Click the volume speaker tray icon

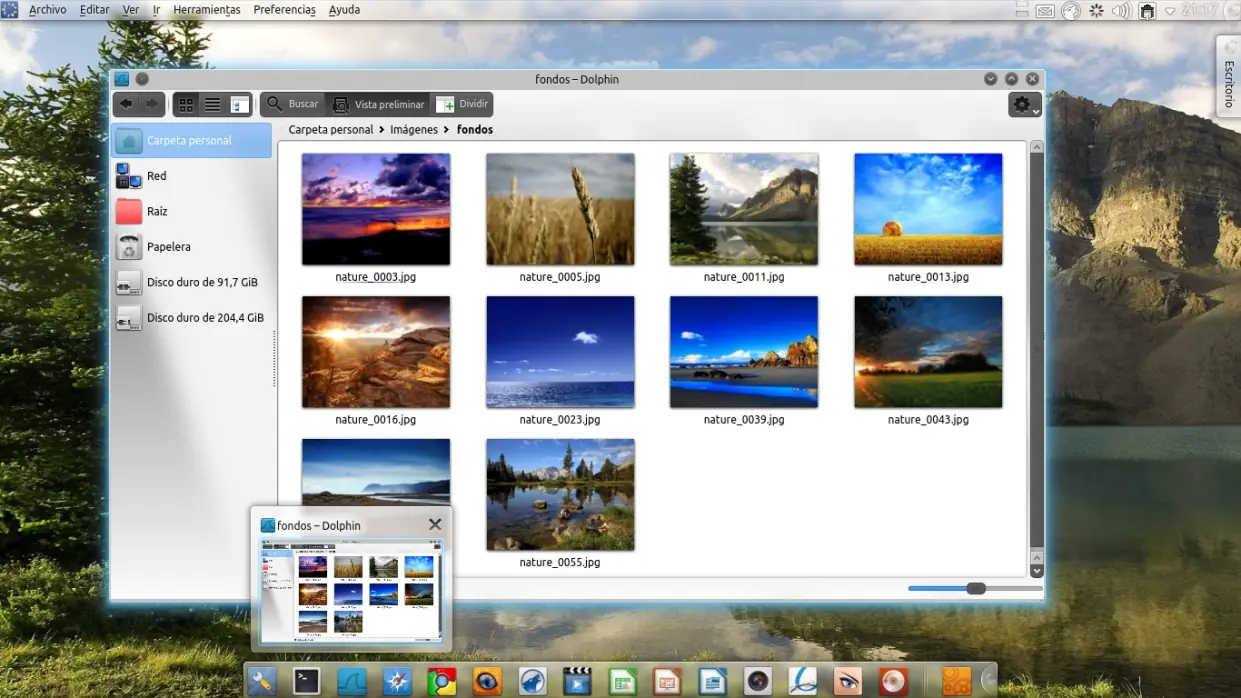[1121, 11]
